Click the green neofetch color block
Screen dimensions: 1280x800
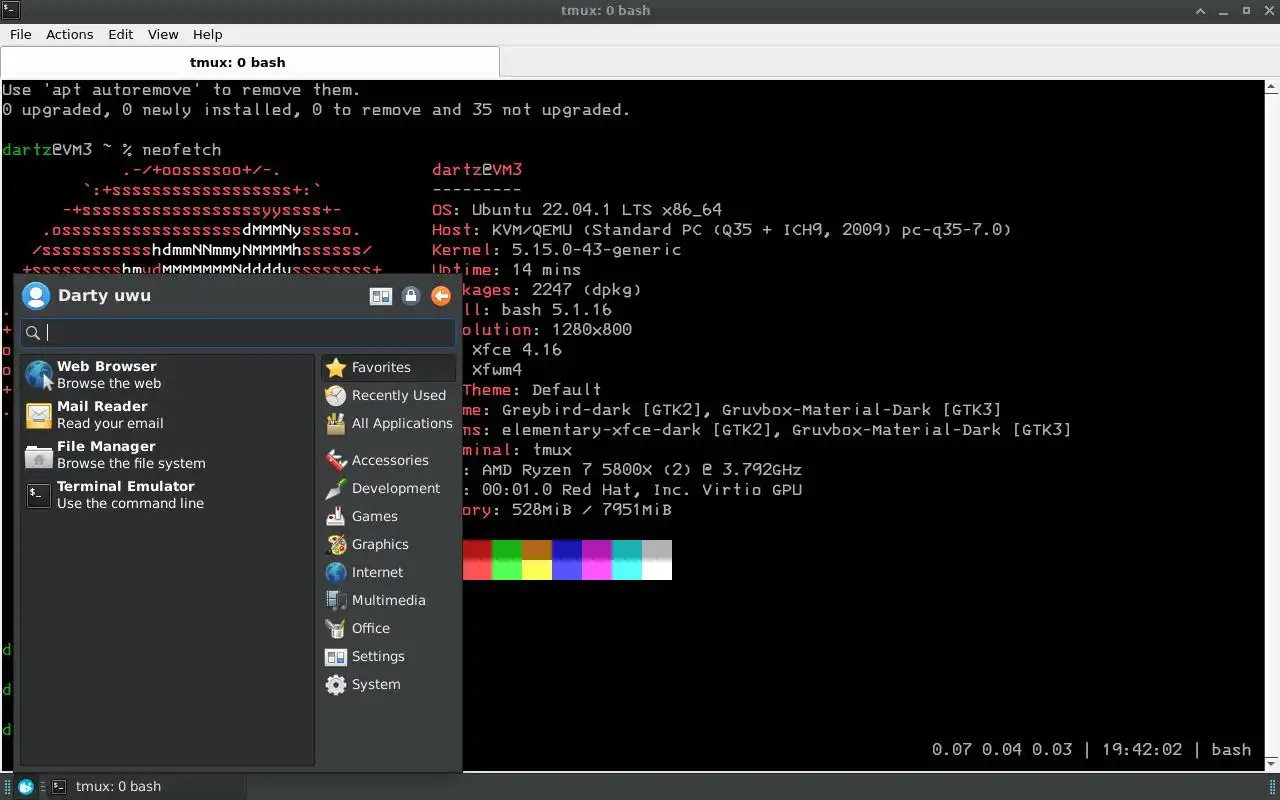(x=507, y=560)
